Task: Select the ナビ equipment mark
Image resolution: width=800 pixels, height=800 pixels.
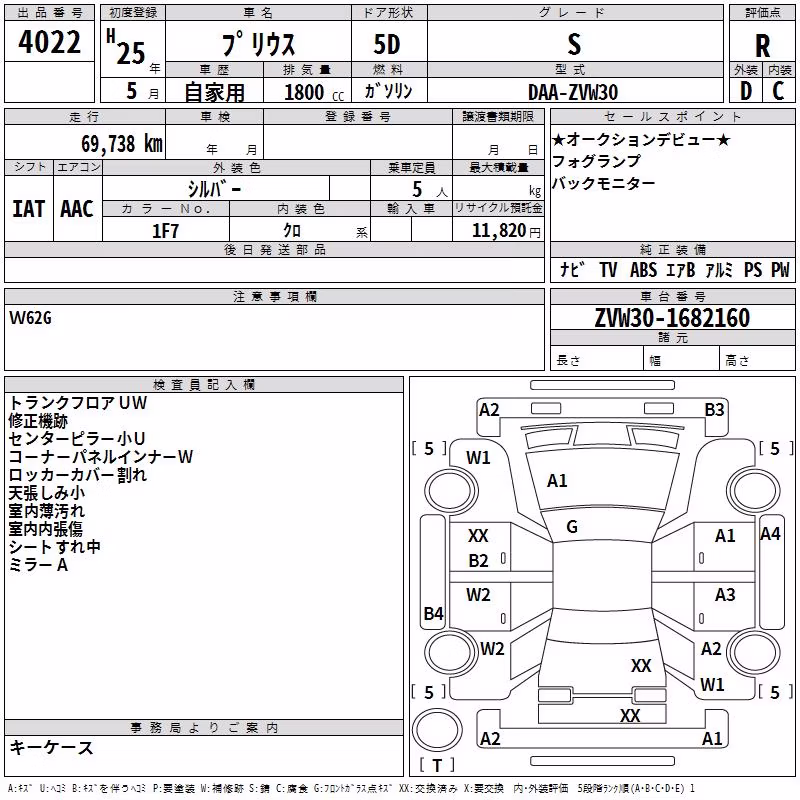Action: click(572, 269)
